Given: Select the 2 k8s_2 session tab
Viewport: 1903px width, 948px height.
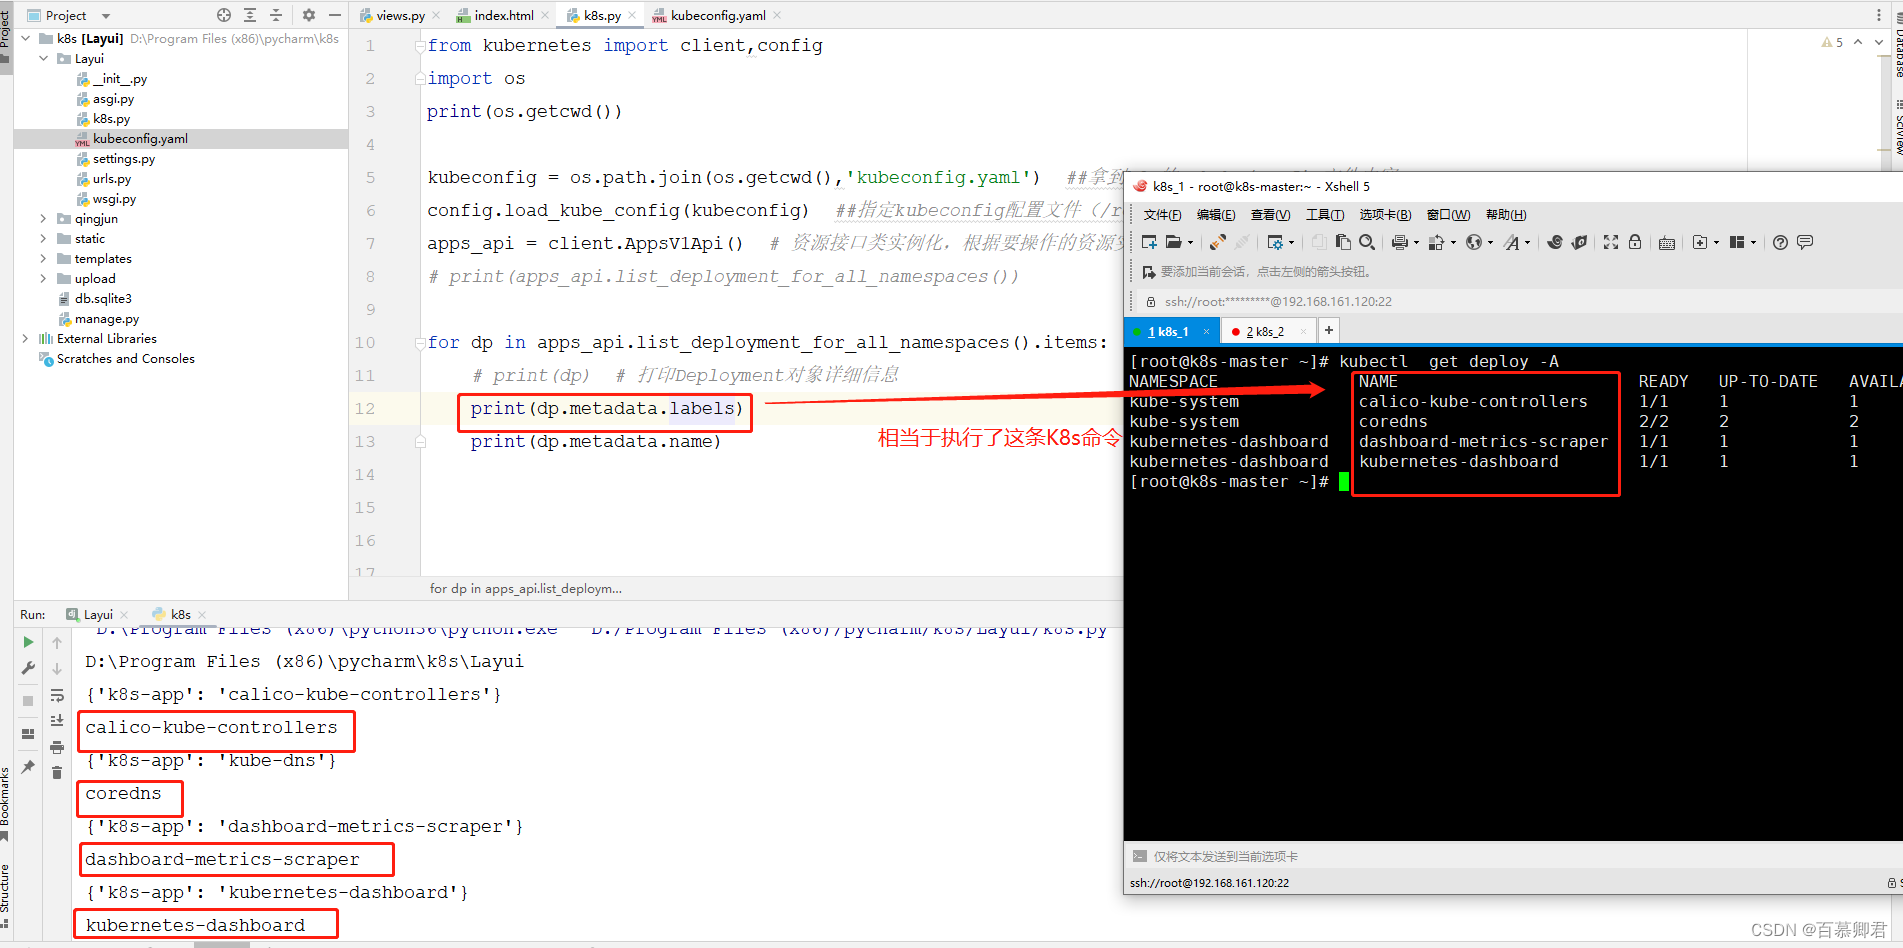Looking at the screenshot, I should [x=1266, y=330].
